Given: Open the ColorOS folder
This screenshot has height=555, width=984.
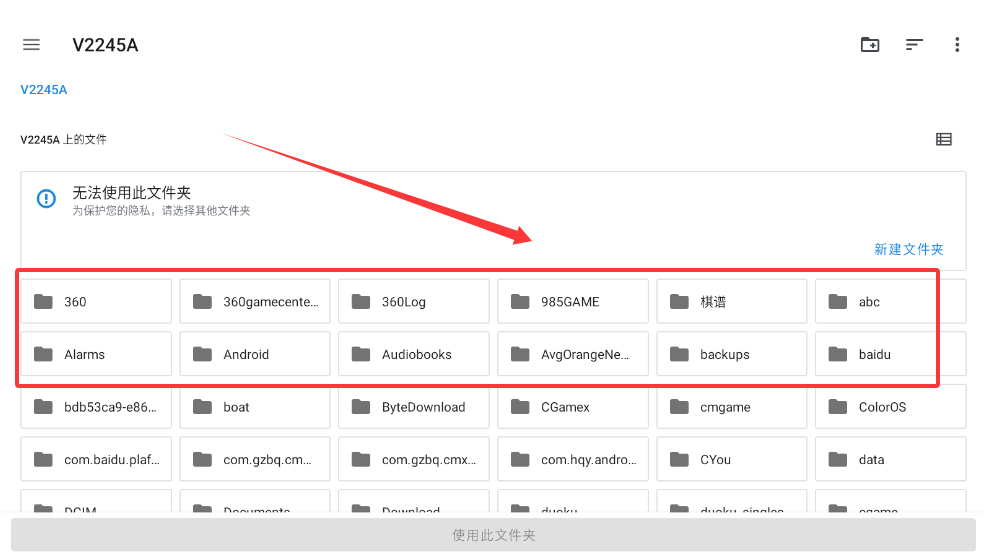Looking at the screenshot, I should point(890,408).
